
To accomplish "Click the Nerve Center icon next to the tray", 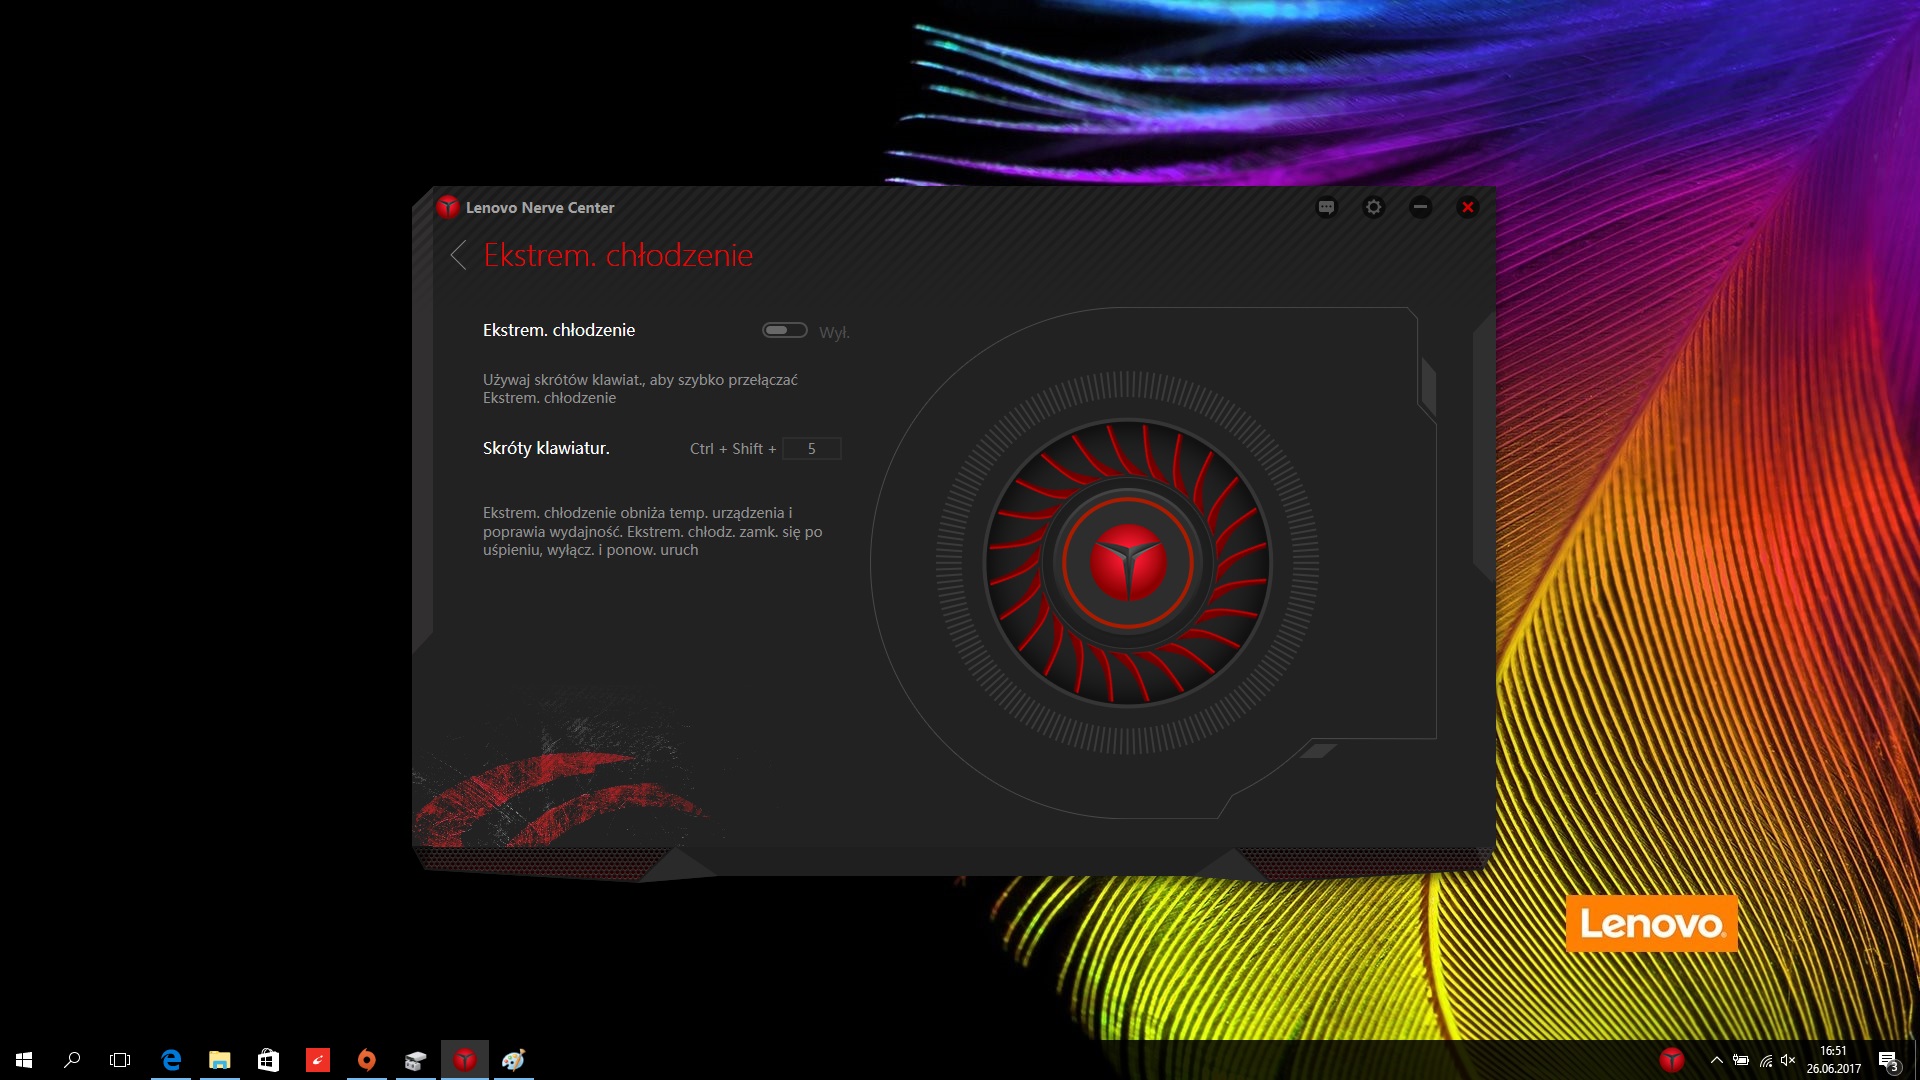I will 1672,1060.
